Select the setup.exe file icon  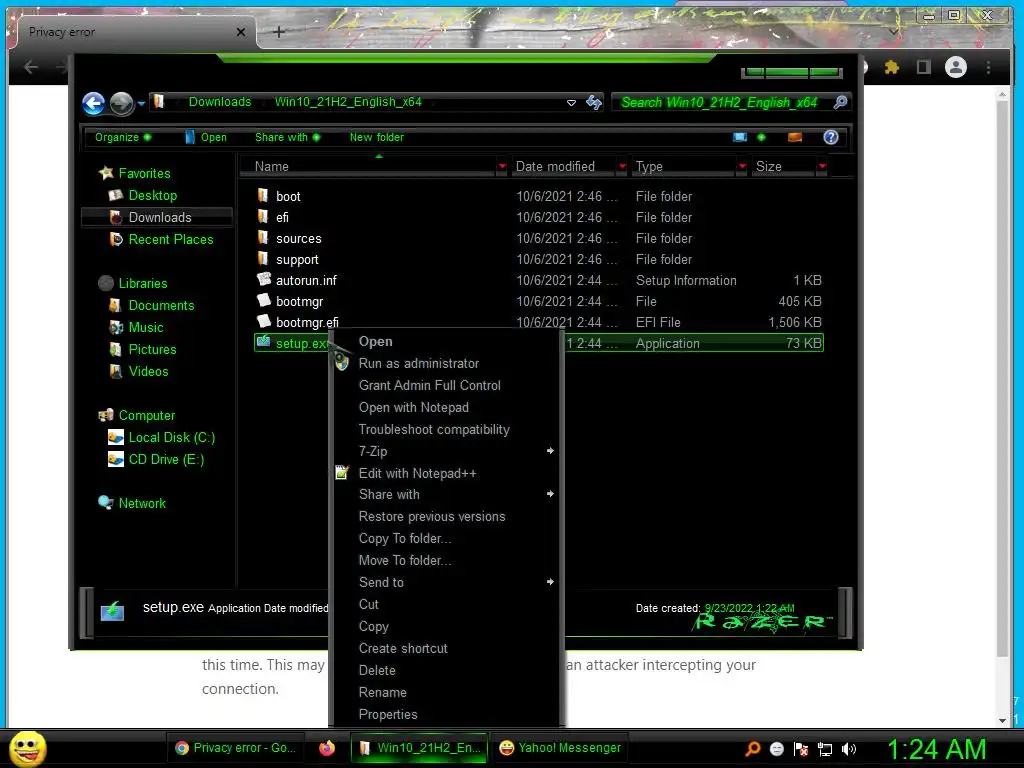pyautogui.click(x=263, y=342)
